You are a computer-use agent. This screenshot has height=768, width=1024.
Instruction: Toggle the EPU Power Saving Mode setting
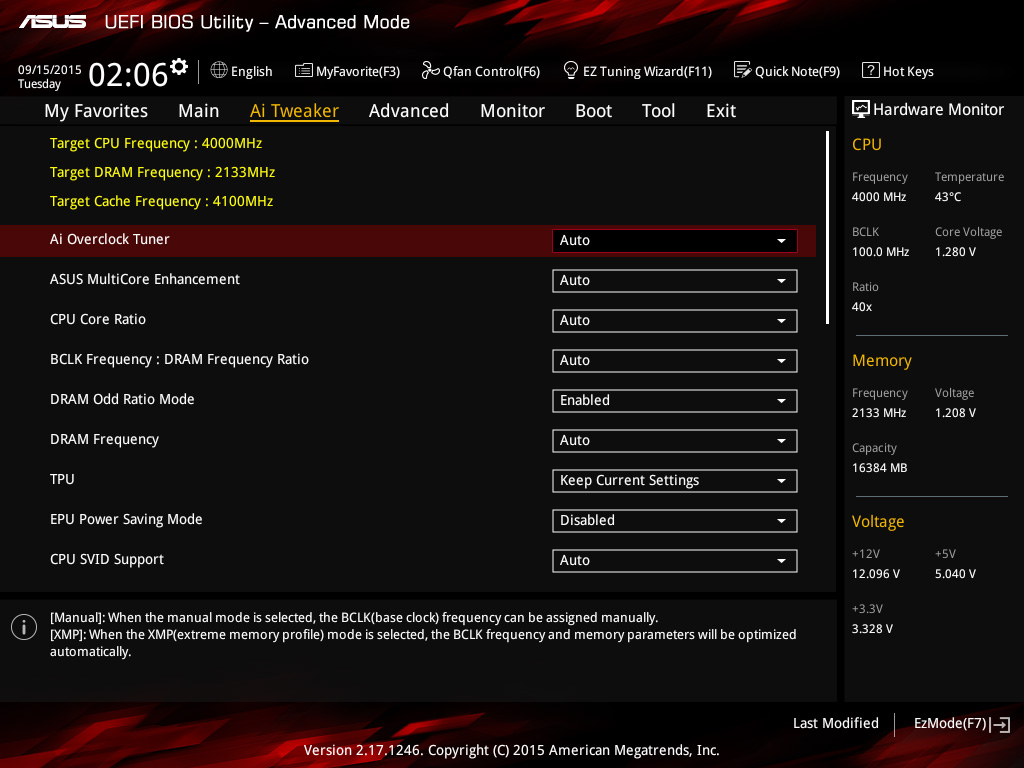click(x=674, y=521)
